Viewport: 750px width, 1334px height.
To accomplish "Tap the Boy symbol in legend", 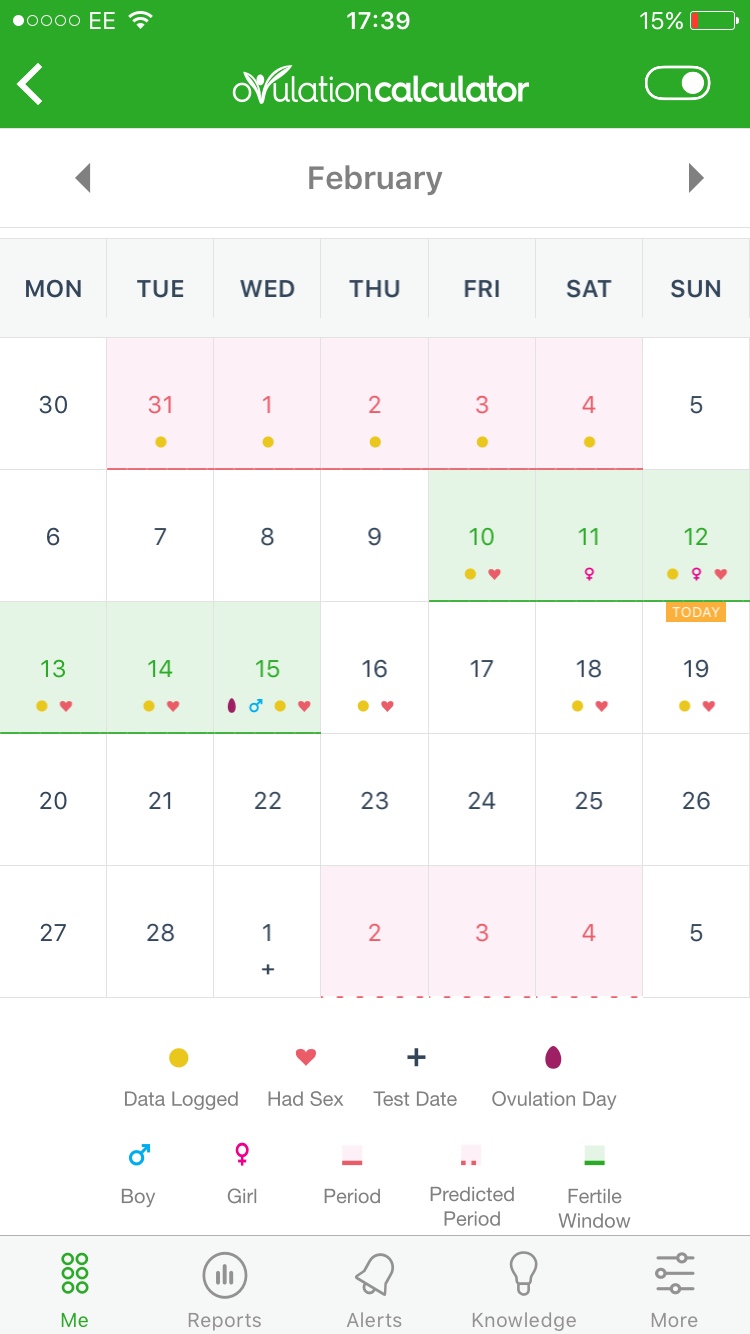I will pos(139,1156).
